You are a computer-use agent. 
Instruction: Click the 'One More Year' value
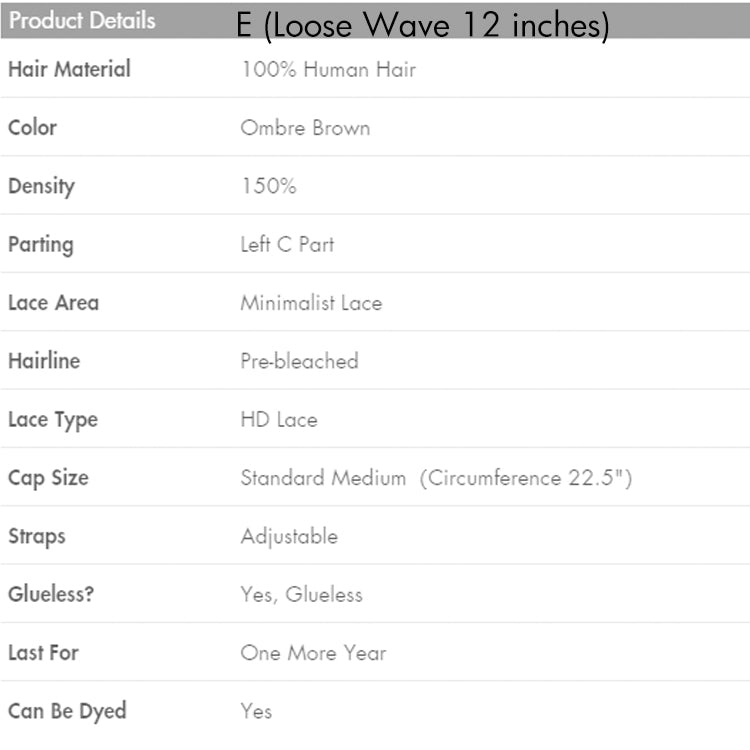(313, 653)
